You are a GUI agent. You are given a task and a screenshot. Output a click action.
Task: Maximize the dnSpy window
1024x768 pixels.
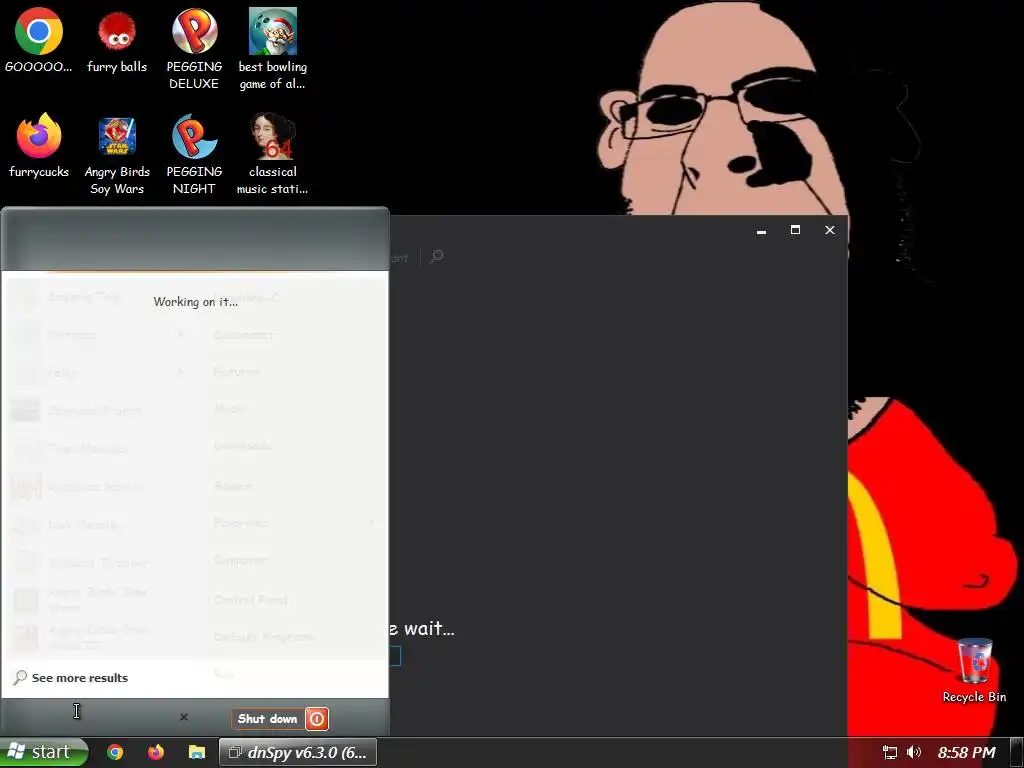[x=795, y=230]
